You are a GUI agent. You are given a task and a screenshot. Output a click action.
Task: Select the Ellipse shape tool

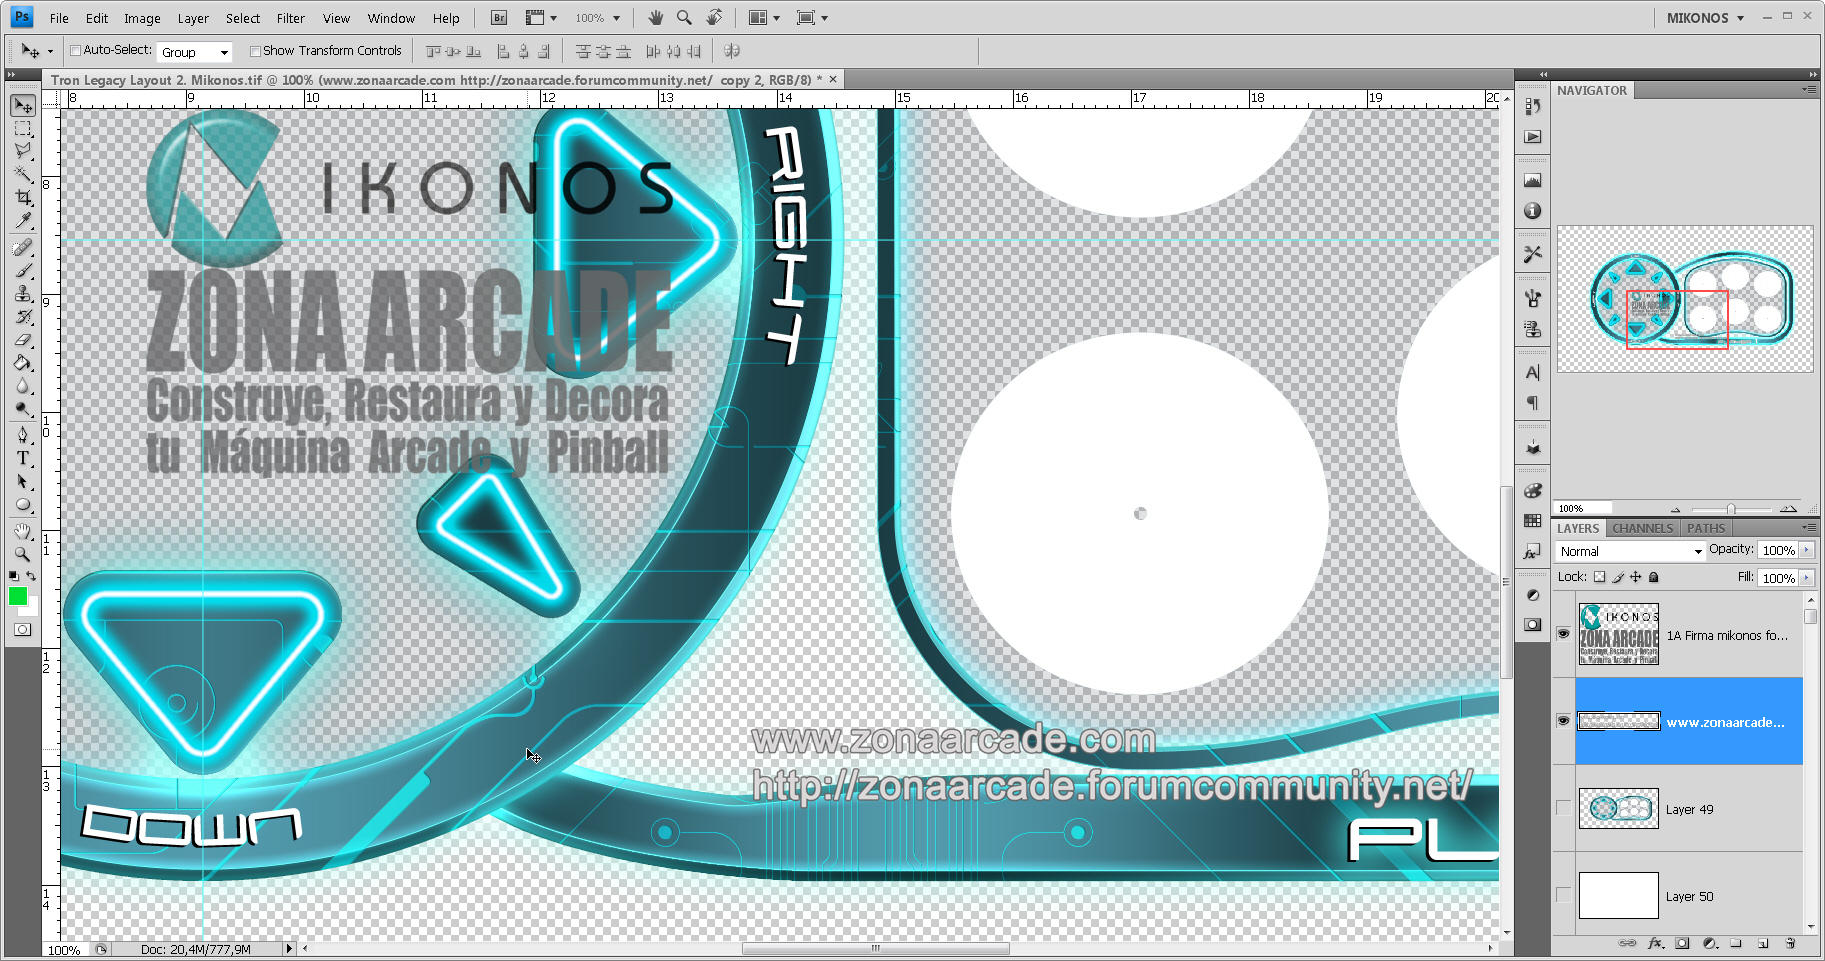tap(23, 505)
